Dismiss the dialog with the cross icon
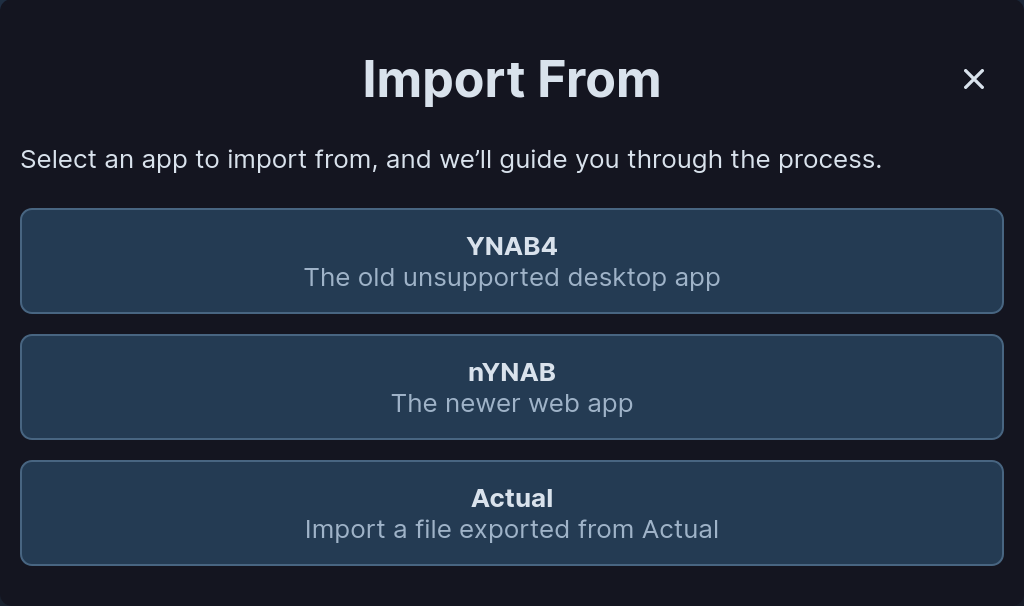Screen dimensions: 1024x606 (x=974, y=79)
